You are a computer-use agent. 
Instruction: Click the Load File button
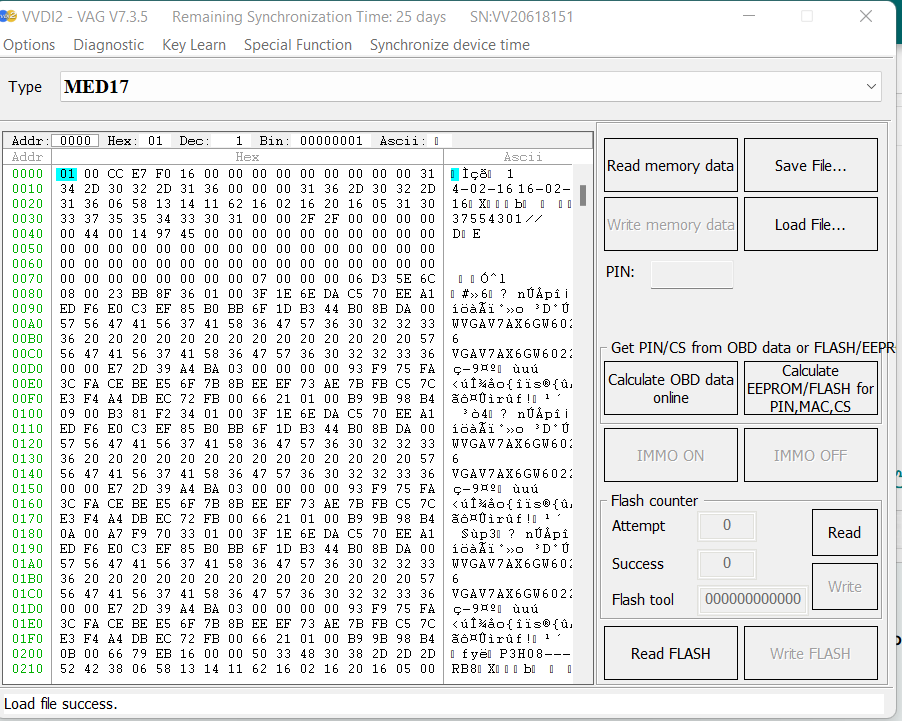point(810,225)
